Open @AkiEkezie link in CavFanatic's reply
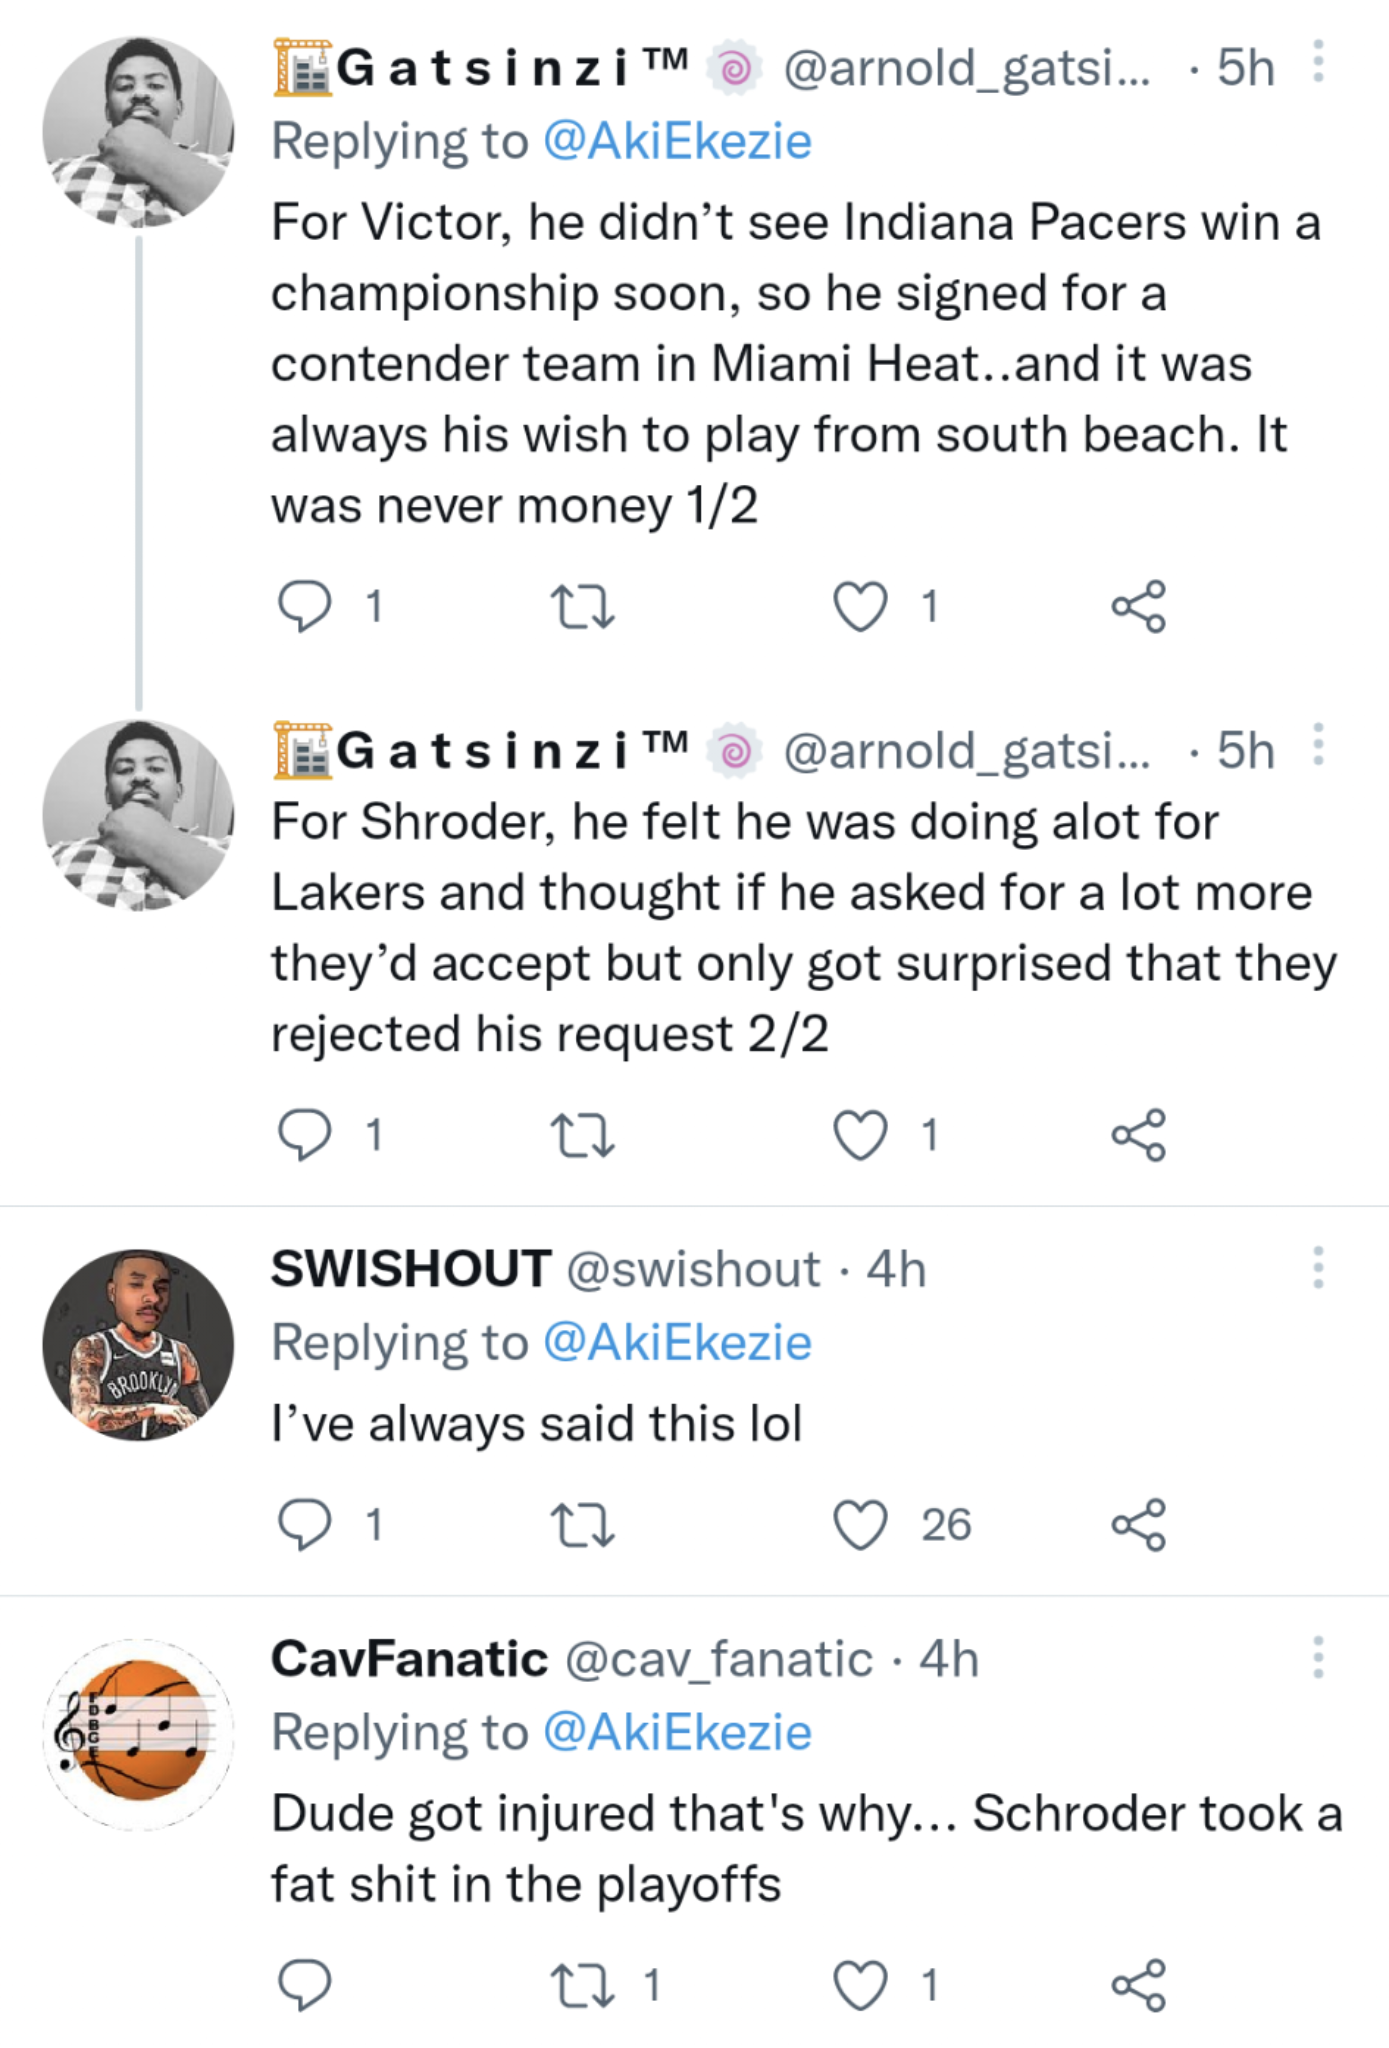 (x=677, y=1732)
